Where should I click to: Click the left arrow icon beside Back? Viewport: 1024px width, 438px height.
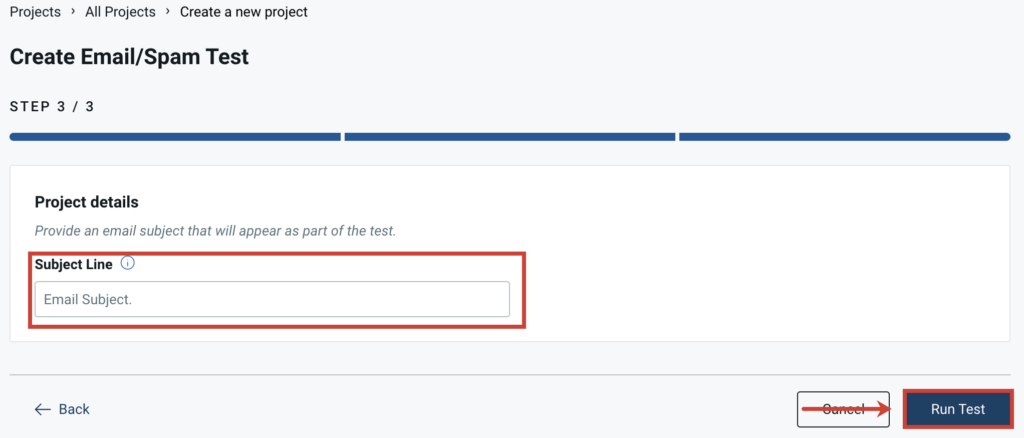coord(42,409)
